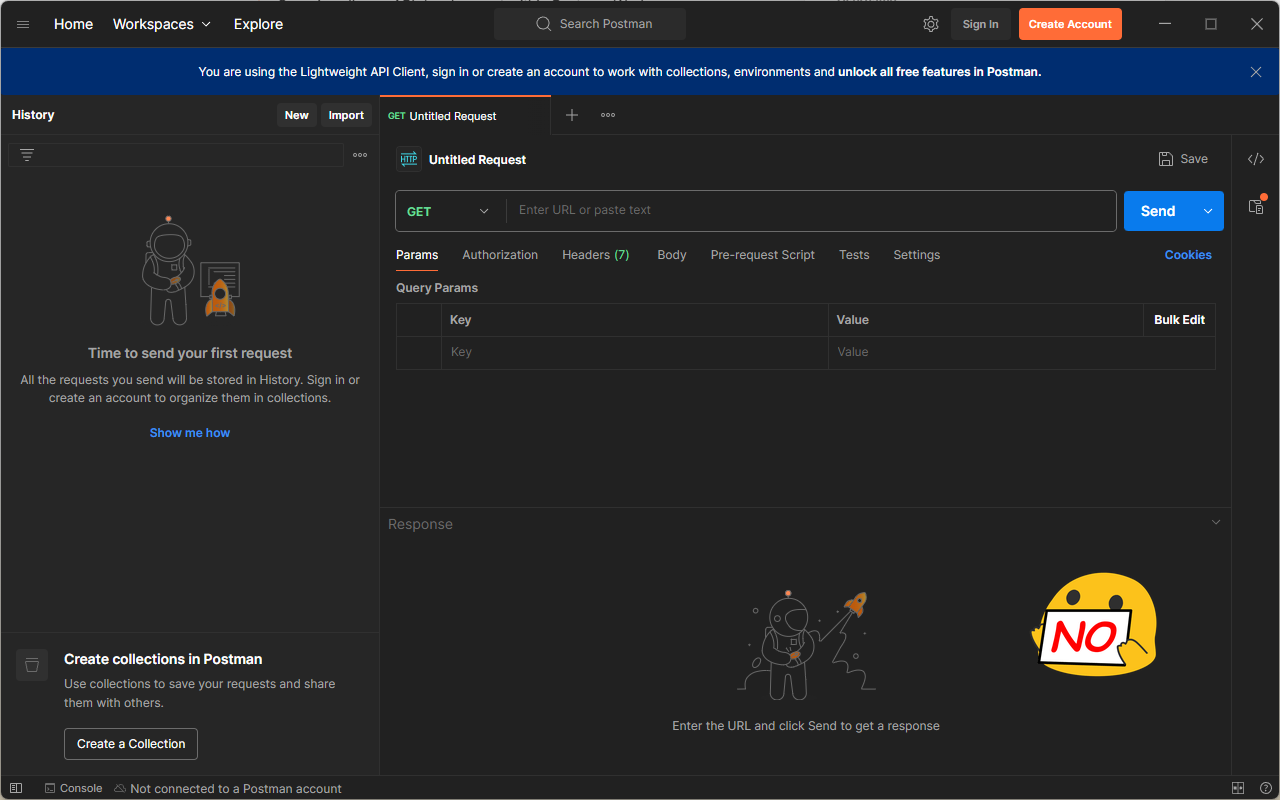Viewport: 1280px width, 800px height.
Task: Click the Send button
Action: [1158, 211]
